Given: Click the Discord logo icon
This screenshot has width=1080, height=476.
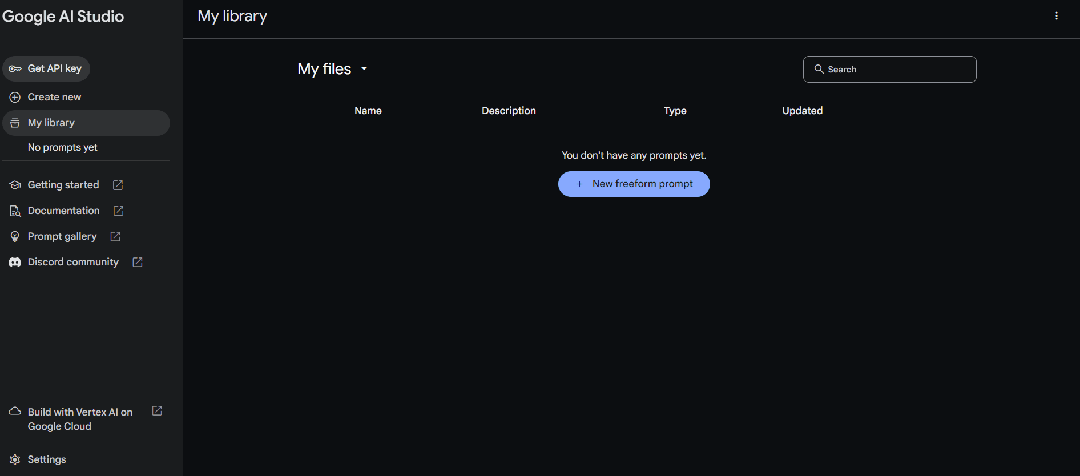Looking at the screenshot, I should [x=15, y=262].
